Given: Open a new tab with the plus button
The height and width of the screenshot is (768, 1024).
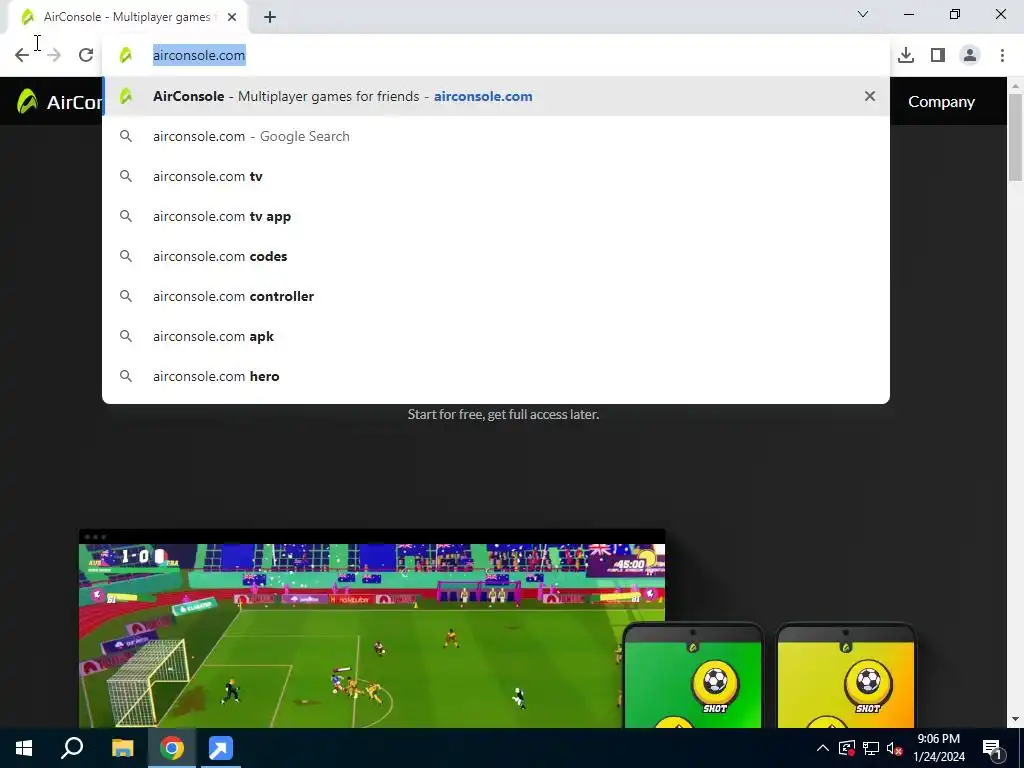Looking at the screenshot, I should click(x=270, y=17).
